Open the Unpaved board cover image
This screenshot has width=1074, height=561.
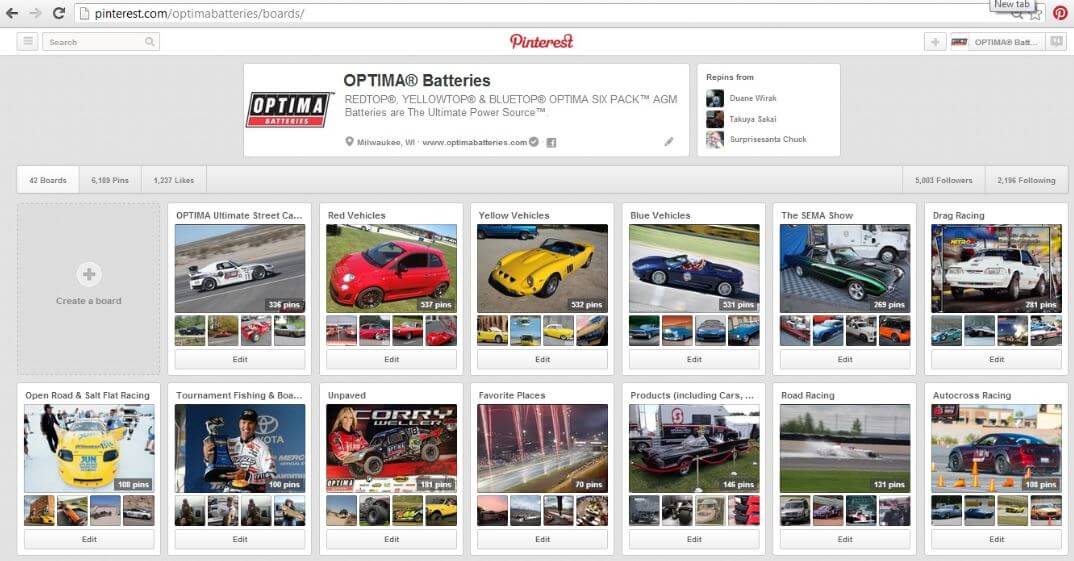[391, 448]
